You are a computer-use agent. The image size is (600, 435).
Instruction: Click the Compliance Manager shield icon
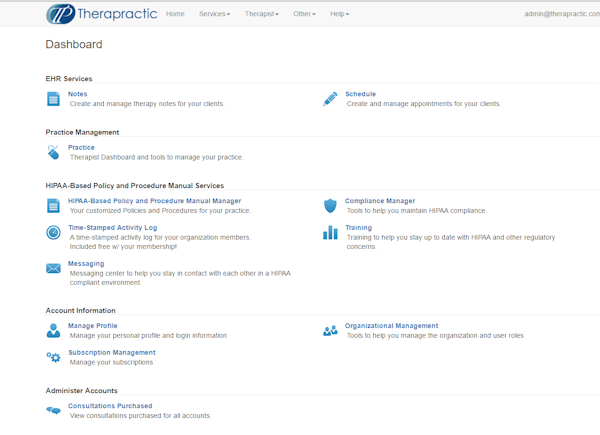tap(330, 205)
